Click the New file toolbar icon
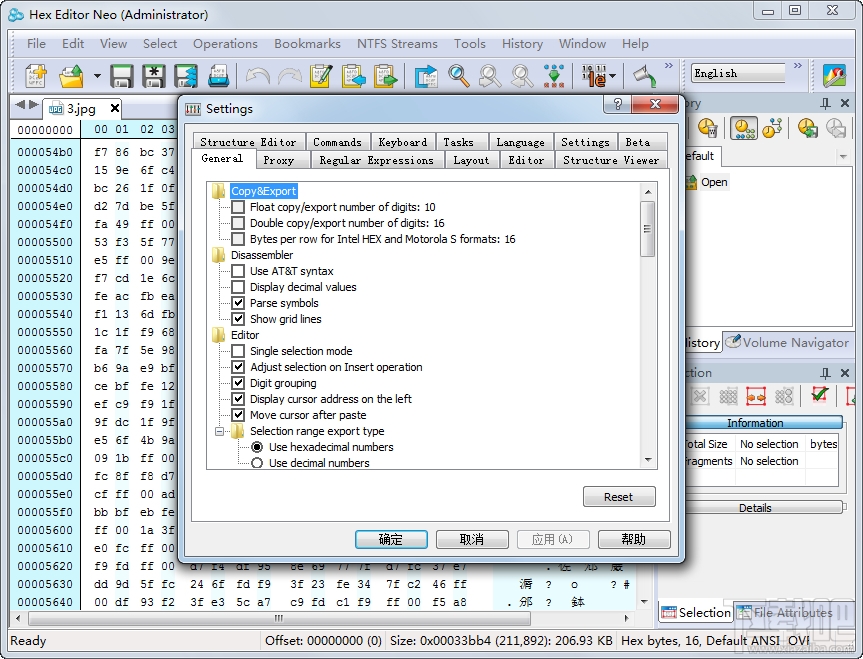This screenshot has width=863, height=659. (x=36, y=75)
